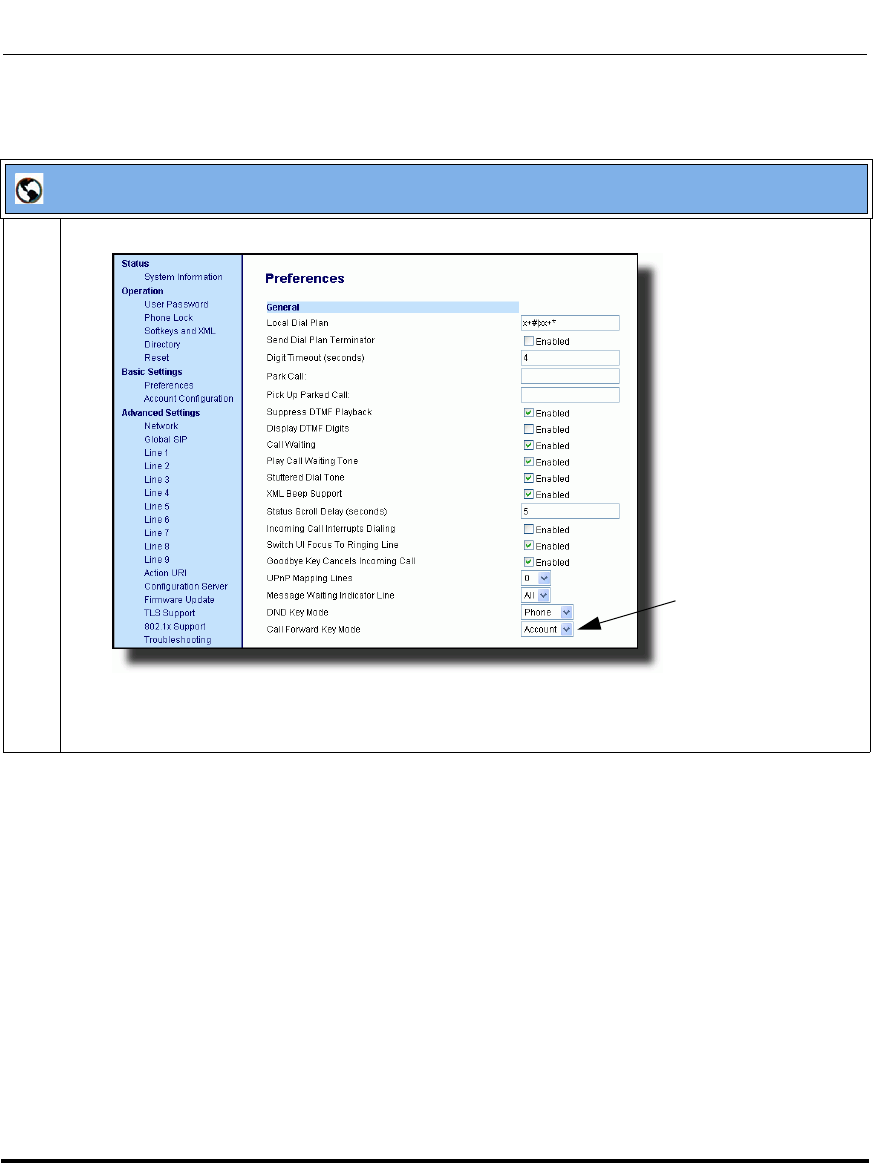Open Phone Lock page
Image resolution: width=873 pixels, height=1163 pixels.
[168, 318]
